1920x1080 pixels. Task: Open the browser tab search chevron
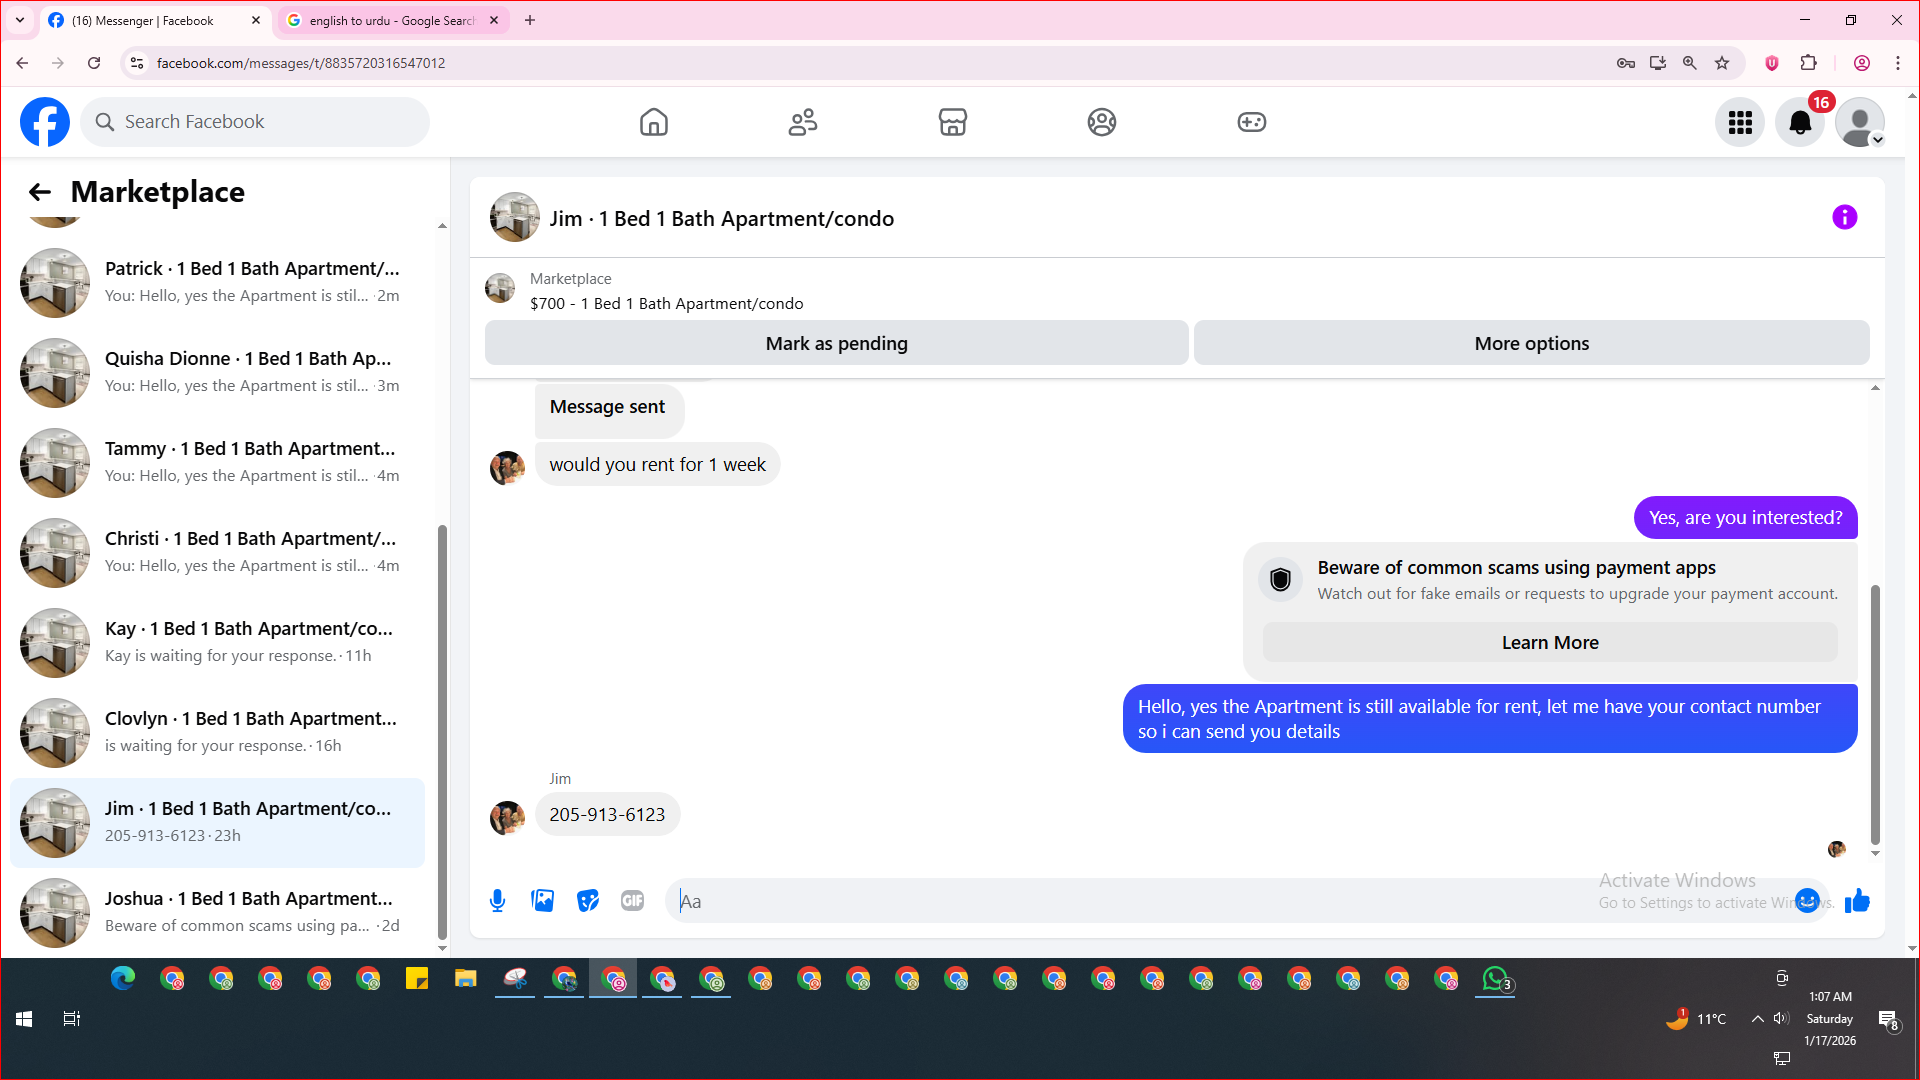tap(20, 20)
